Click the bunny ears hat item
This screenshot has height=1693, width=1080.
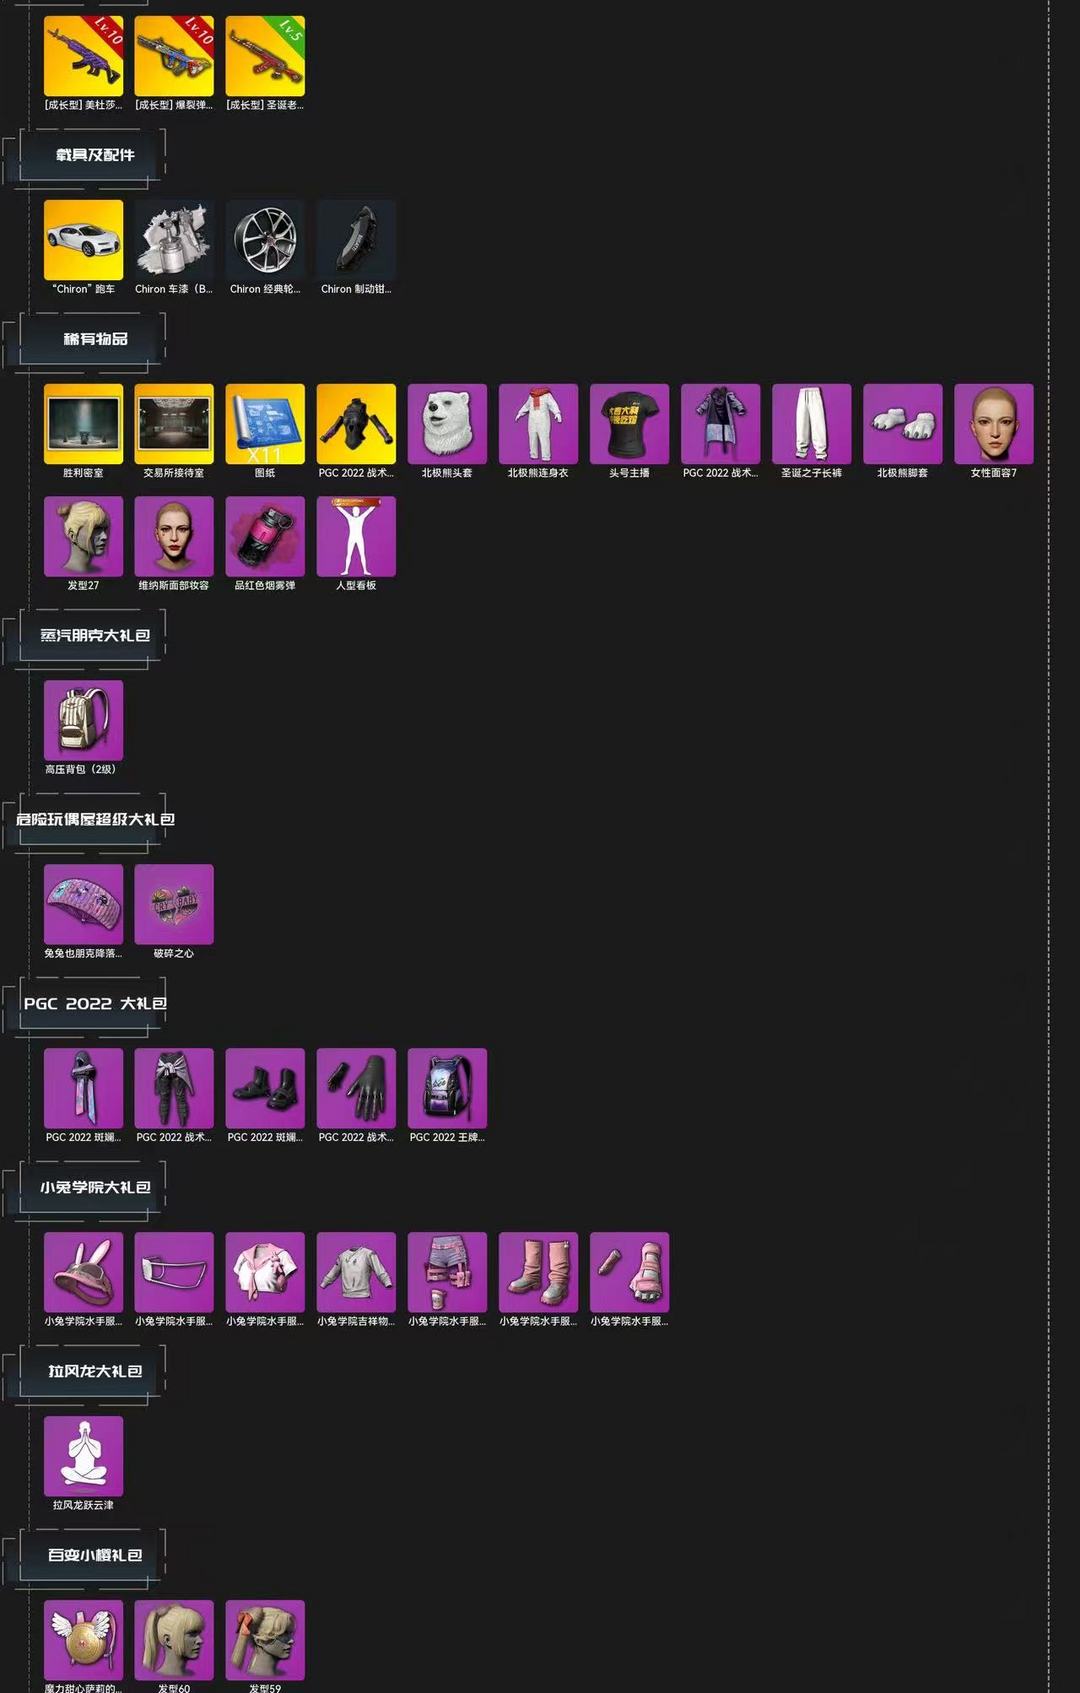(x=83, y=1272)
